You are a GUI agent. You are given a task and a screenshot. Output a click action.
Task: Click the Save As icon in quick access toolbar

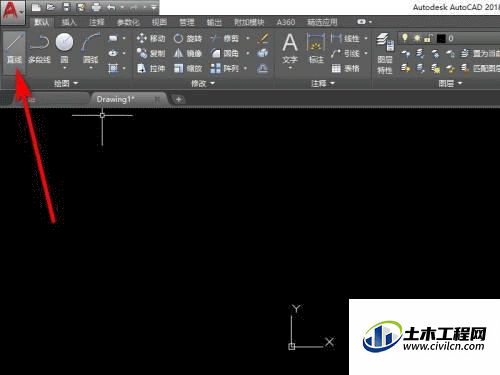(x=81, y=7)
